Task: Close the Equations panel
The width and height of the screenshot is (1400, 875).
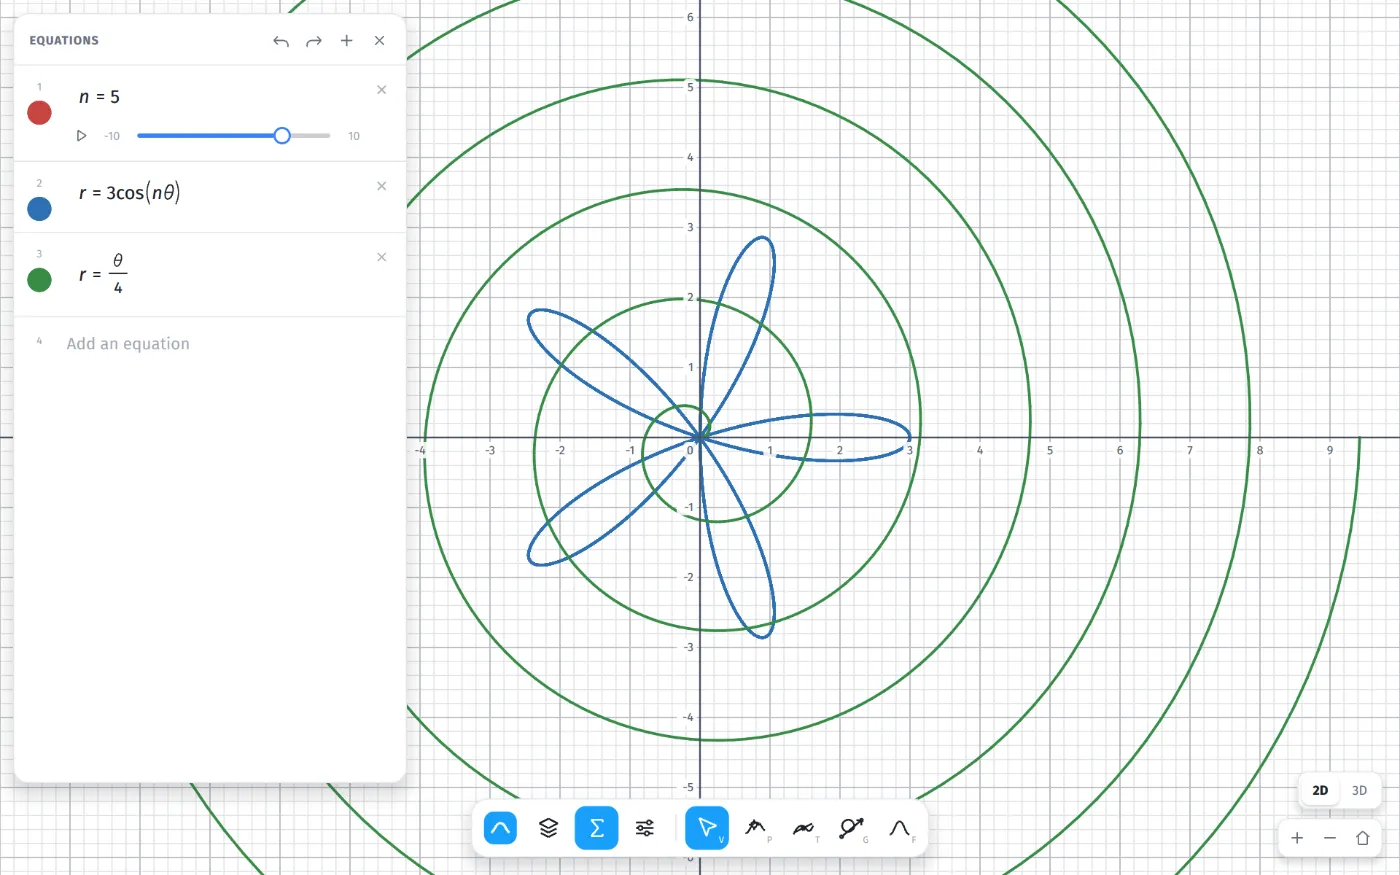Action: click(380, 41)
